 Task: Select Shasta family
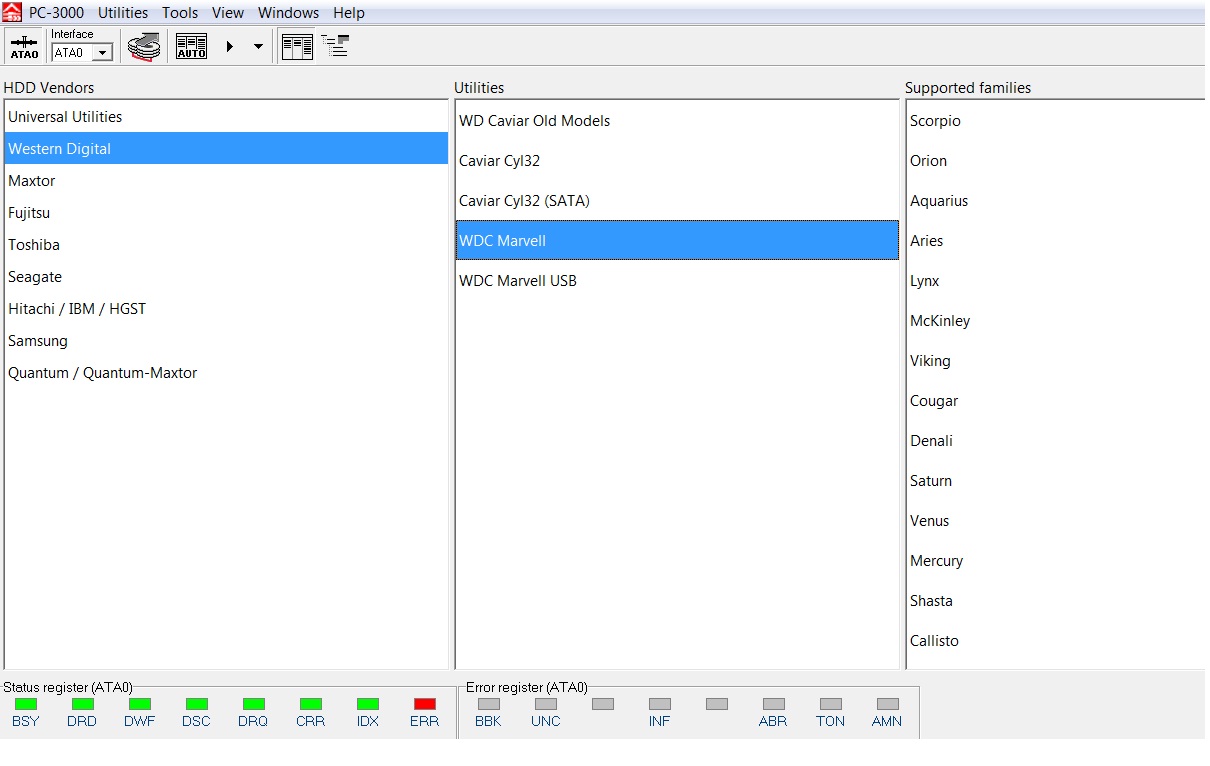tap(1056, 601)
